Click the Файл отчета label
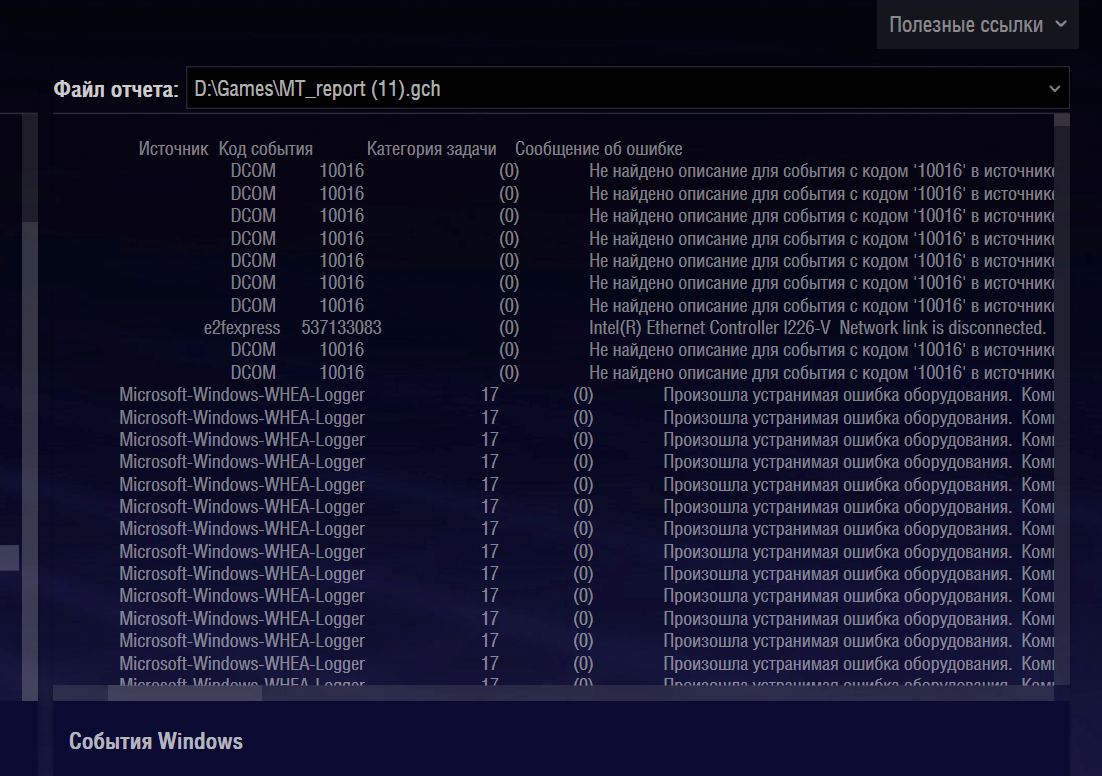 [116, 89]
